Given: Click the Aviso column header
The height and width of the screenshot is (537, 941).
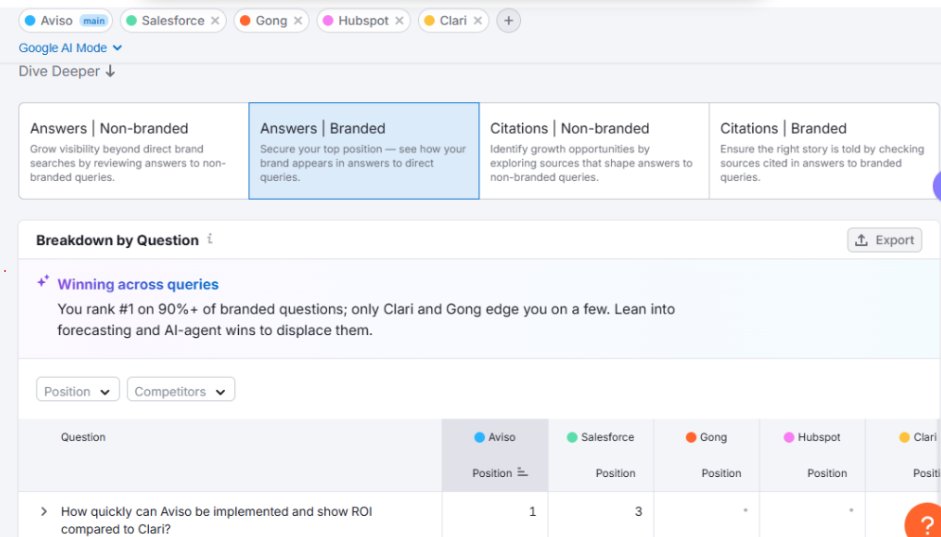Looking at the screenshot, I should [495, 437].
